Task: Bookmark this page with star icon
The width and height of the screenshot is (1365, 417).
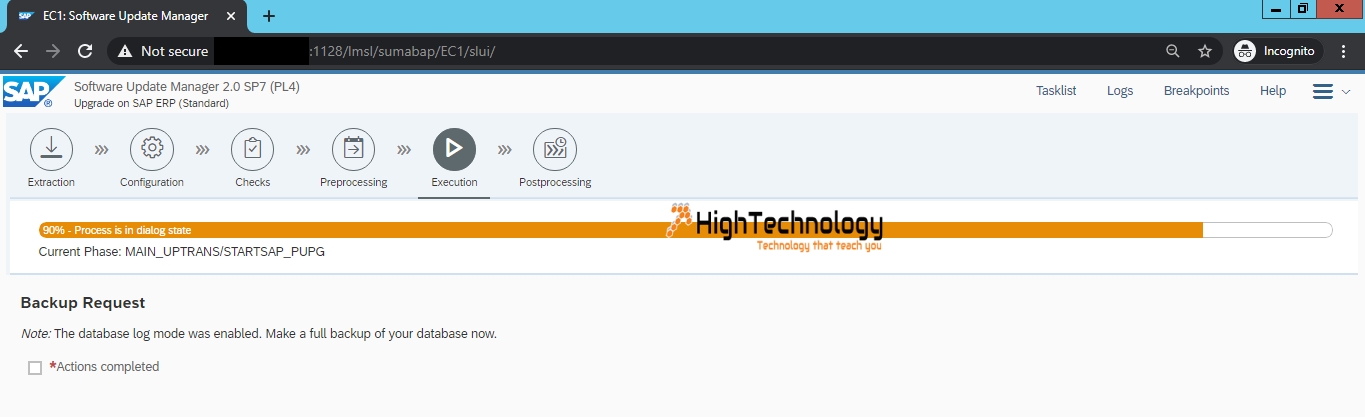Action: [x=1205, y=51]
